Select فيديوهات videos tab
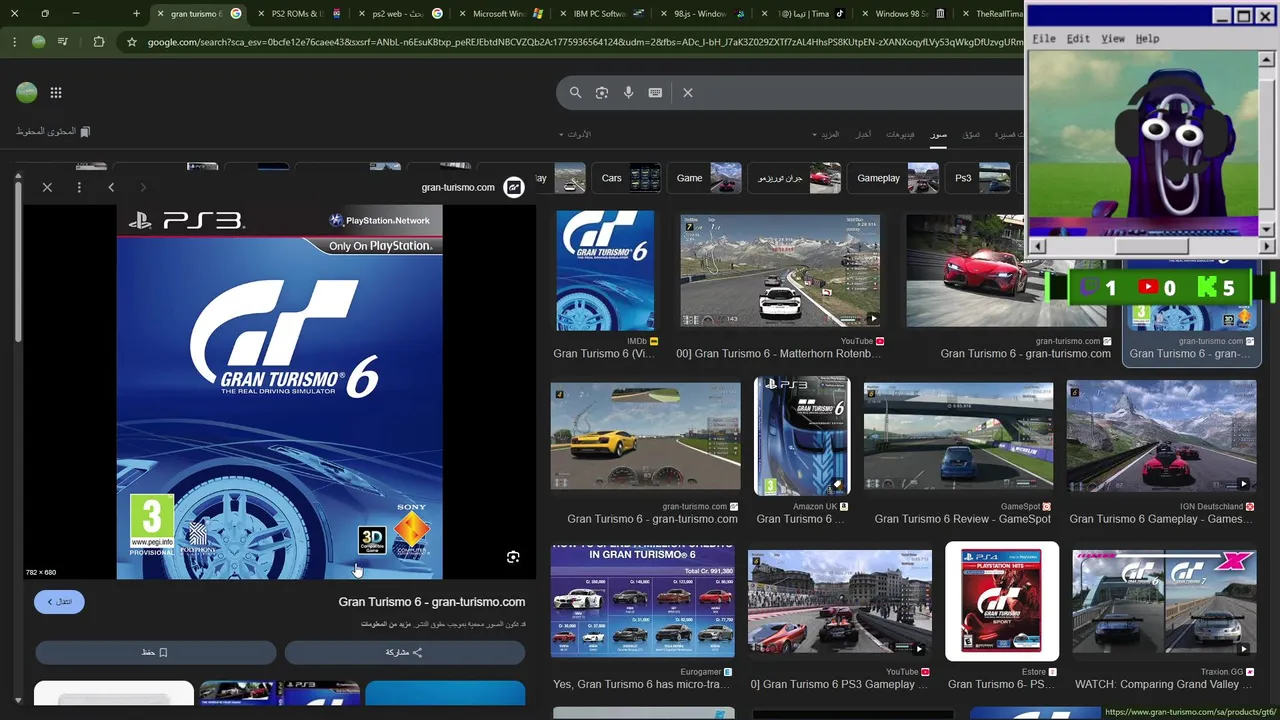 click(x=900, y=134)
